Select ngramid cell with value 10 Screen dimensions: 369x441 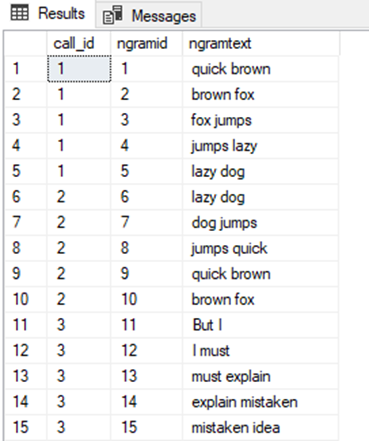click(147, 299)
